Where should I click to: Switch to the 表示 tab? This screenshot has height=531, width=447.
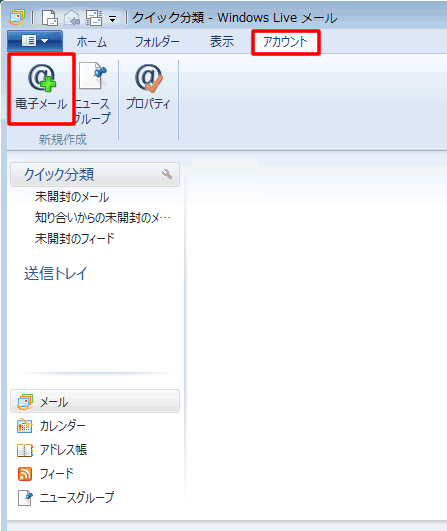(222, 42)
